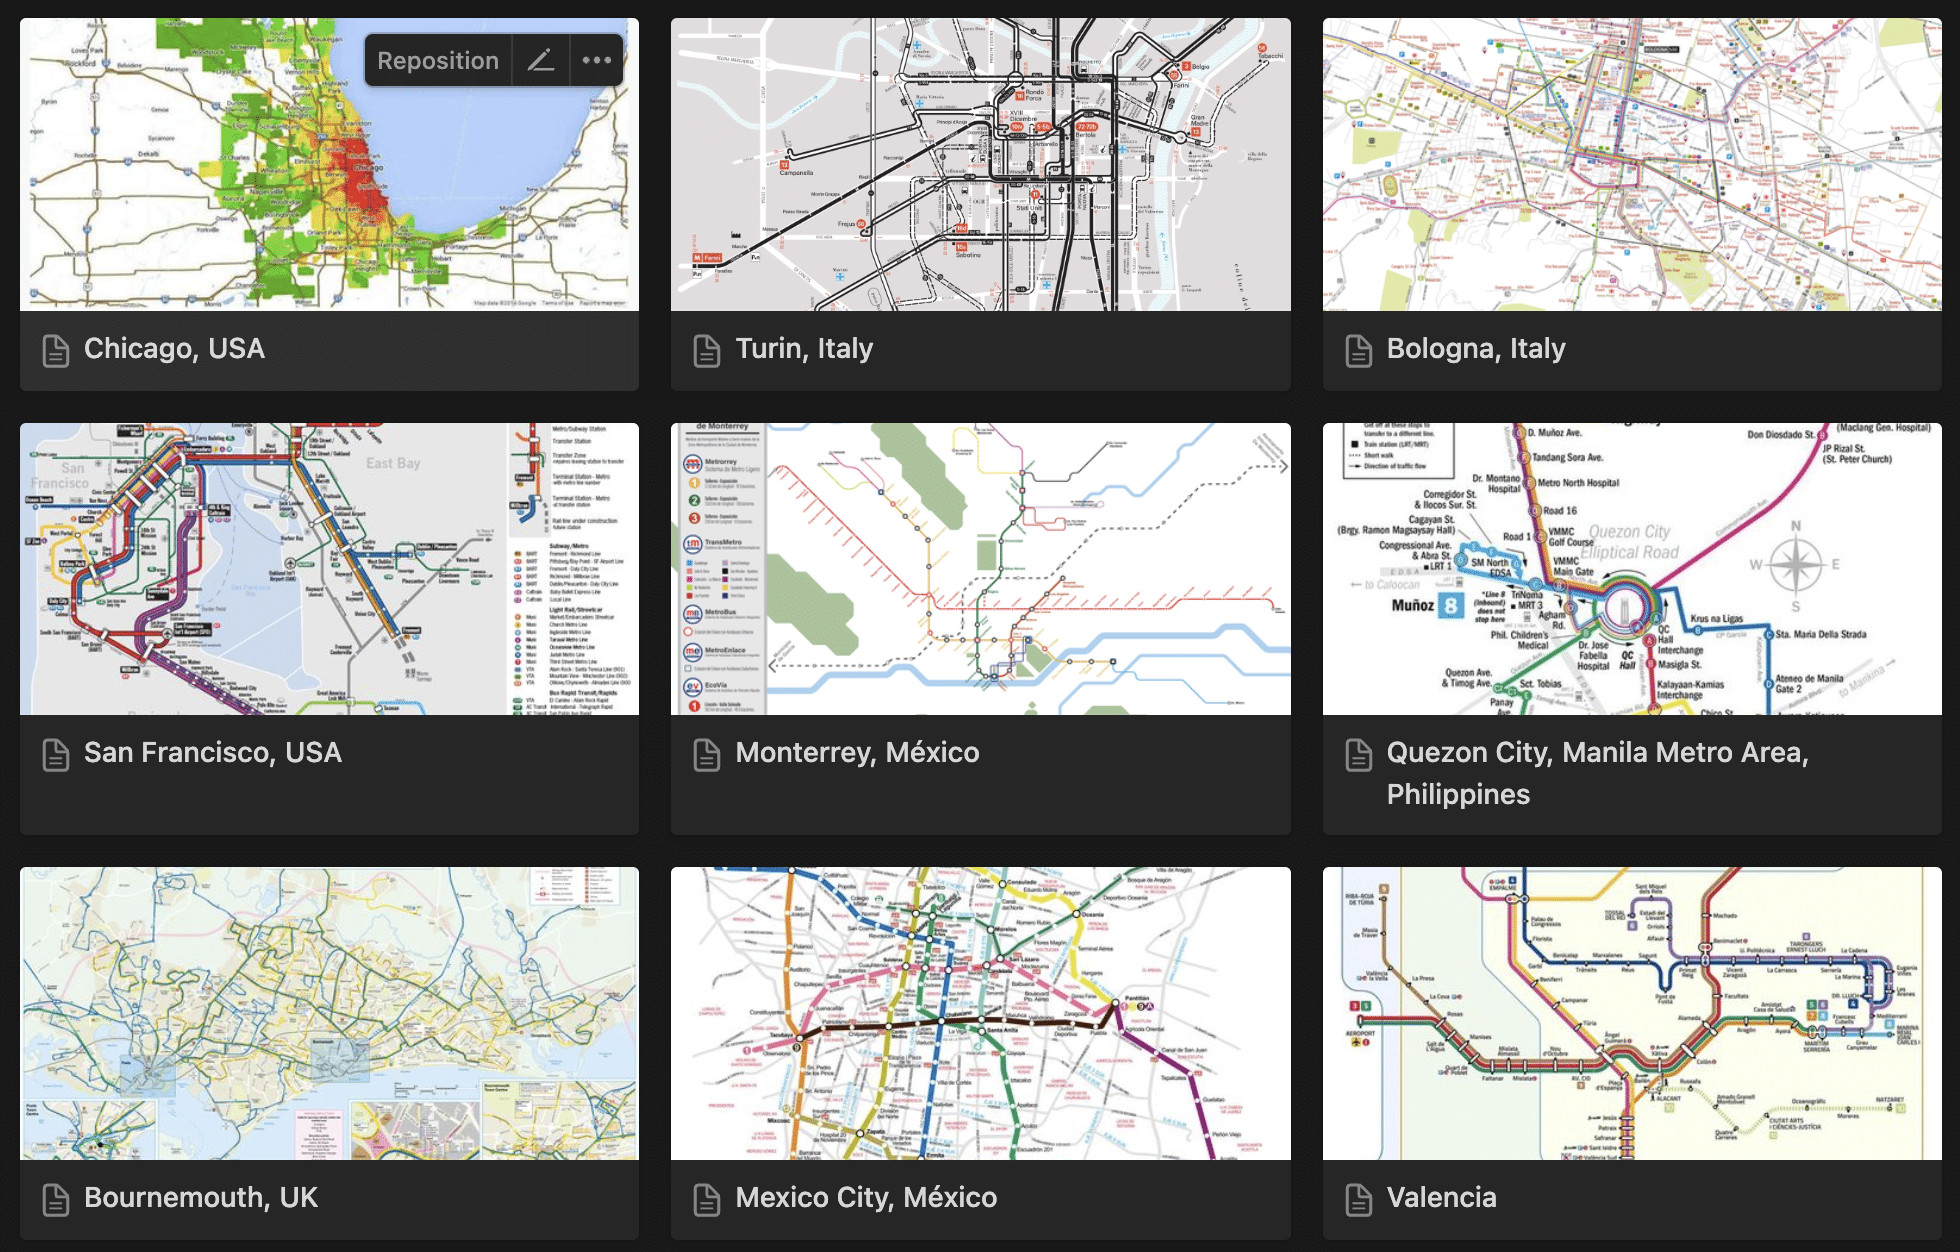The image size is (1960, 1252).
Task: Click the page icon beside Mexico City, México
Action: [x=707, y=1199]
